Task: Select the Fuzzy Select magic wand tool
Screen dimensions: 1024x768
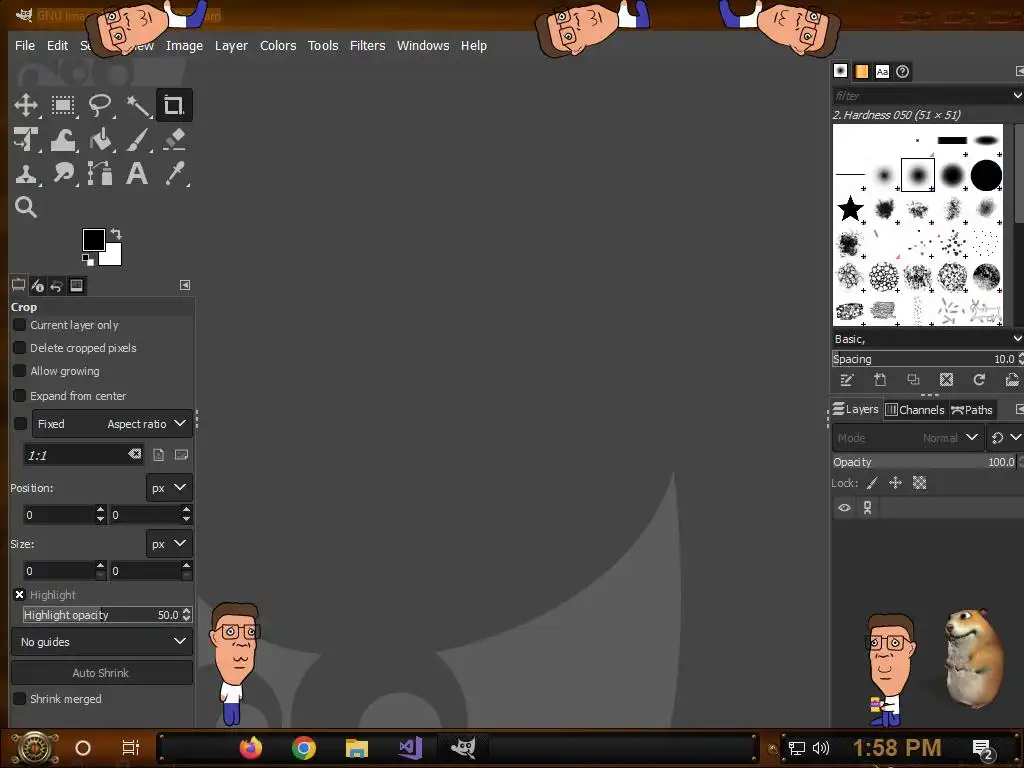Action: coord(138,105)
